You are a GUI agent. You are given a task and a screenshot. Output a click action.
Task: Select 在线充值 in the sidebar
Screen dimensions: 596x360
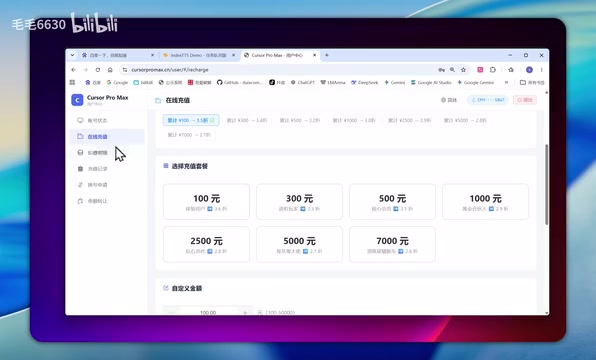click(107, 136)
